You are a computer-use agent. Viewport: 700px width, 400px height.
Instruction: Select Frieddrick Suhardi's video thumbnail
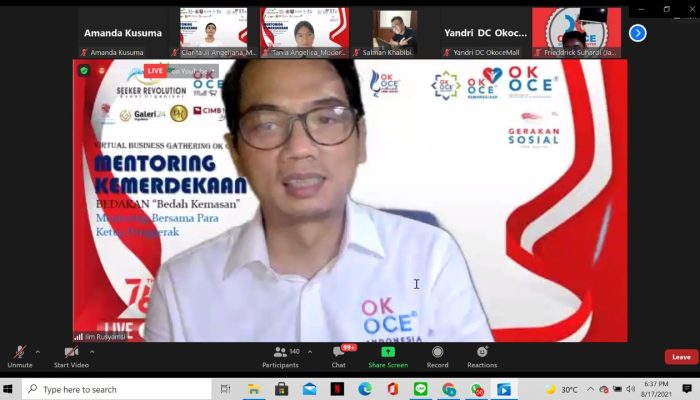click(576, 33)
